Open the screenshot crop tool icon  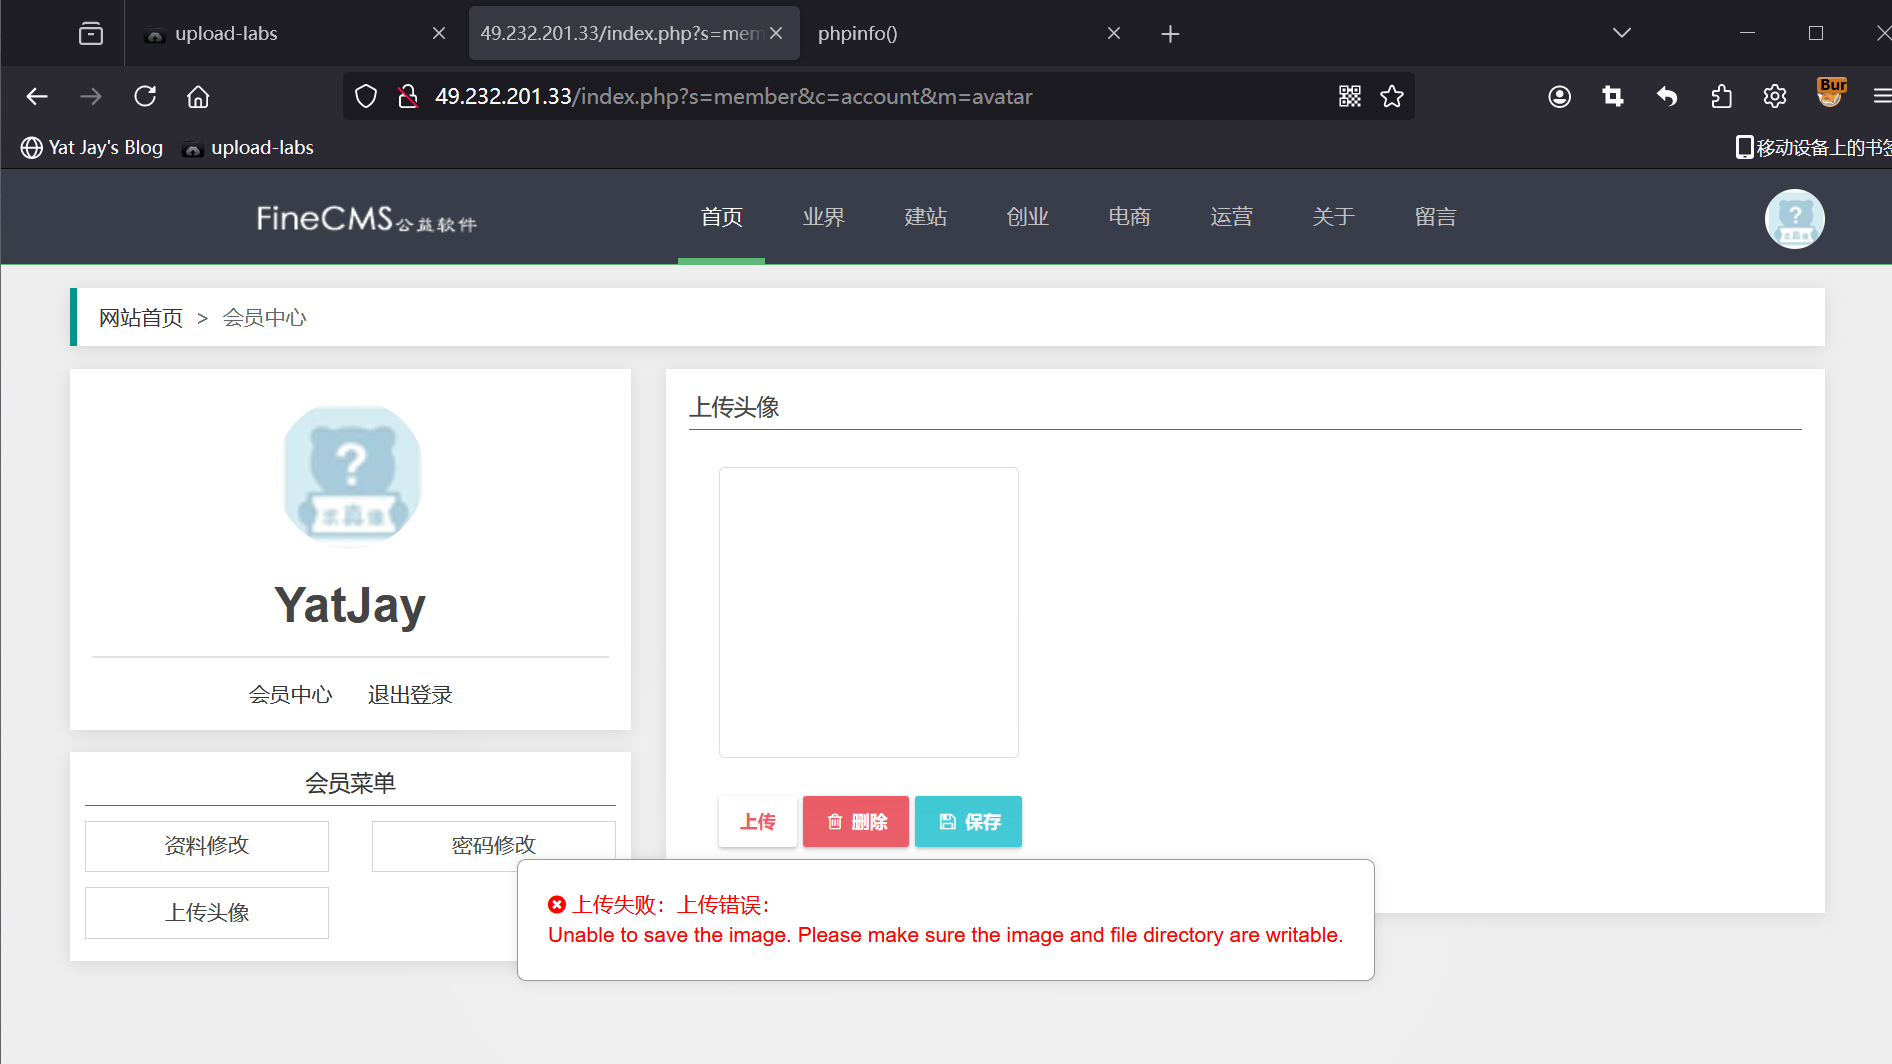pyautogui.click(x=1613, y=96)
